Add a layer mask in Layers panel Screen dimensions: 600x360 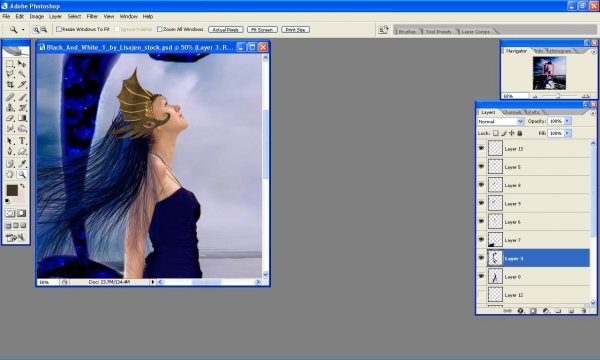point(533,311)
